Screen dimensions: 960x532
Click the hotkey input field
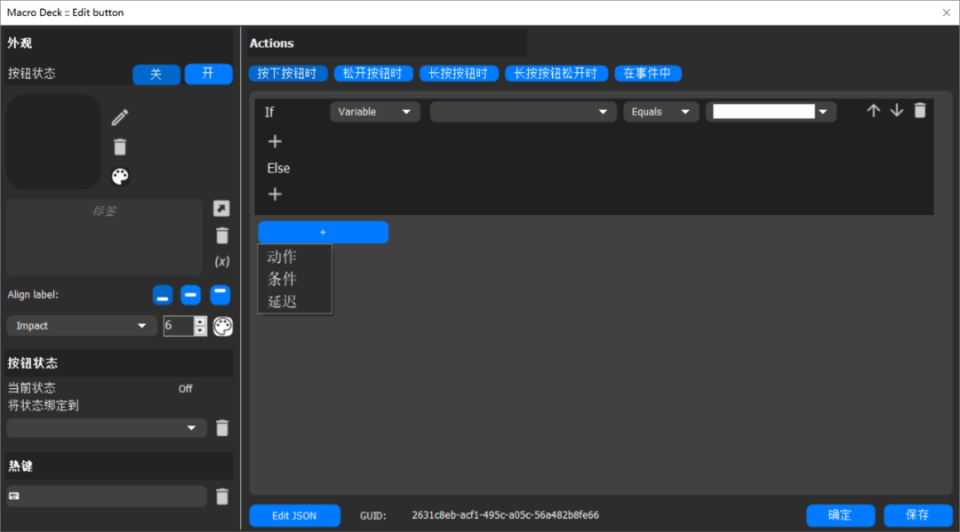(x=107, y=496)
